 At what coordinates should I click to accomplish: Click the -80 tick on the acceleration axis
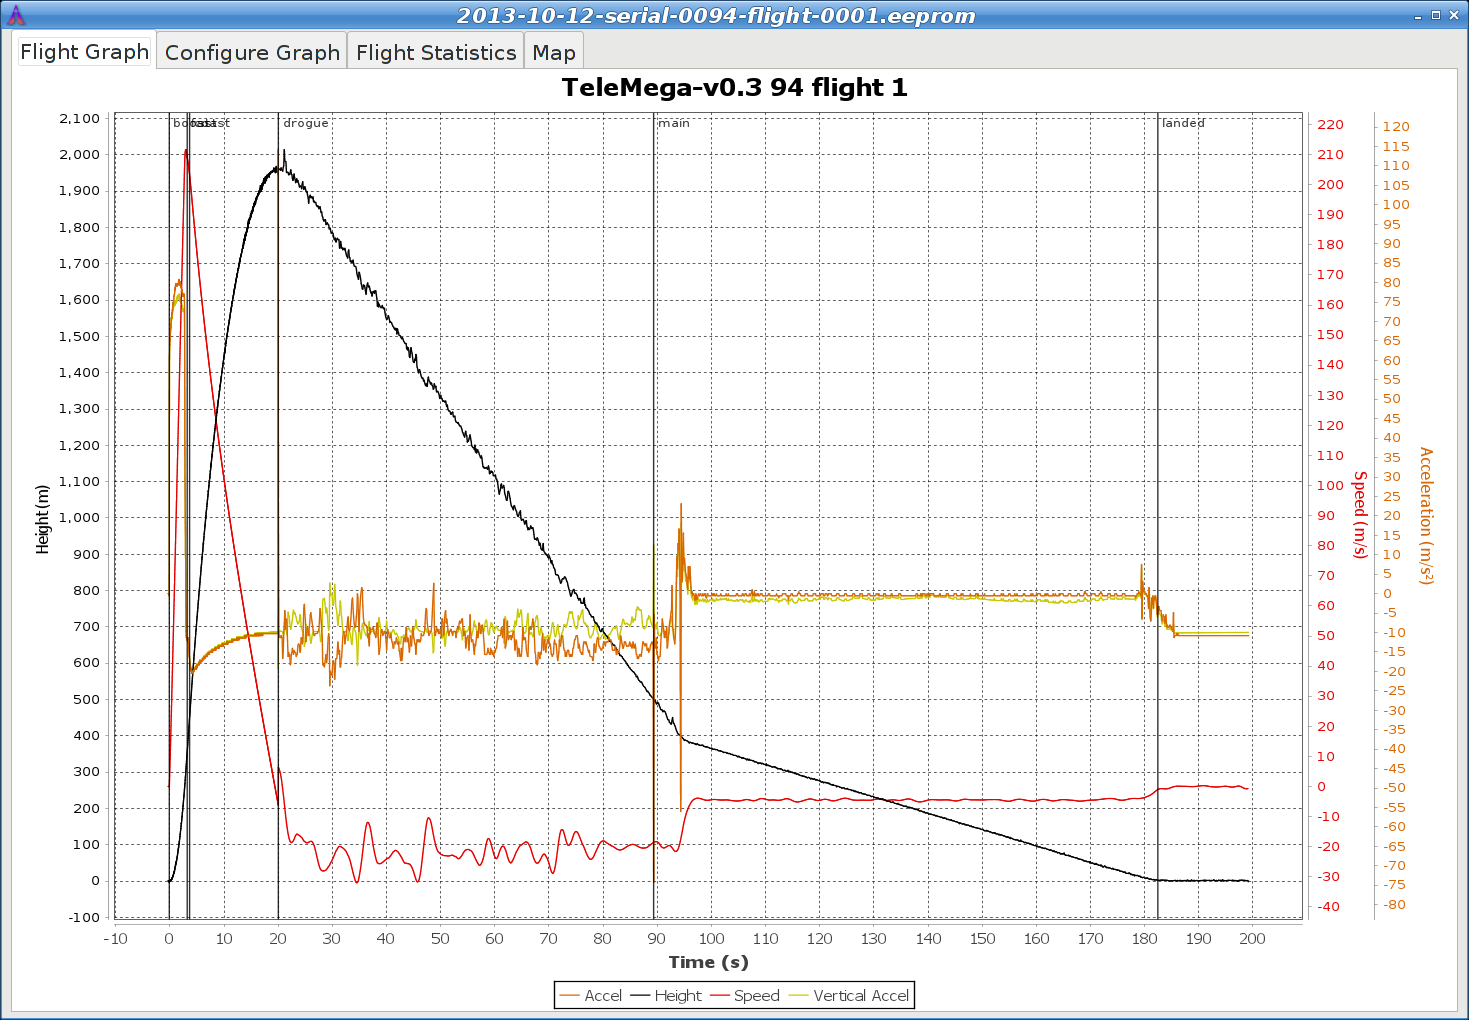1394,905
